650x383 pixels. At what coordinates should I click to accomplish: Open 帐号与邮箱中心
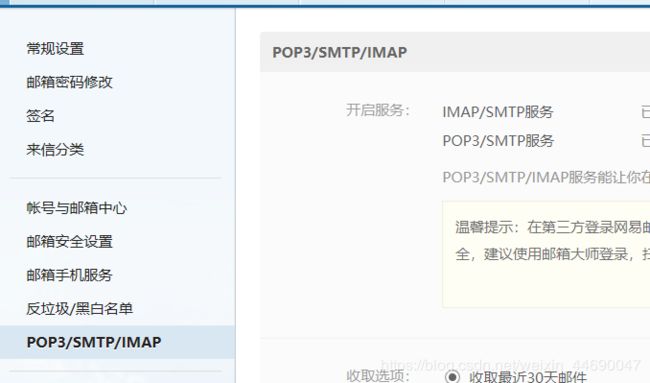coord(77,208)
